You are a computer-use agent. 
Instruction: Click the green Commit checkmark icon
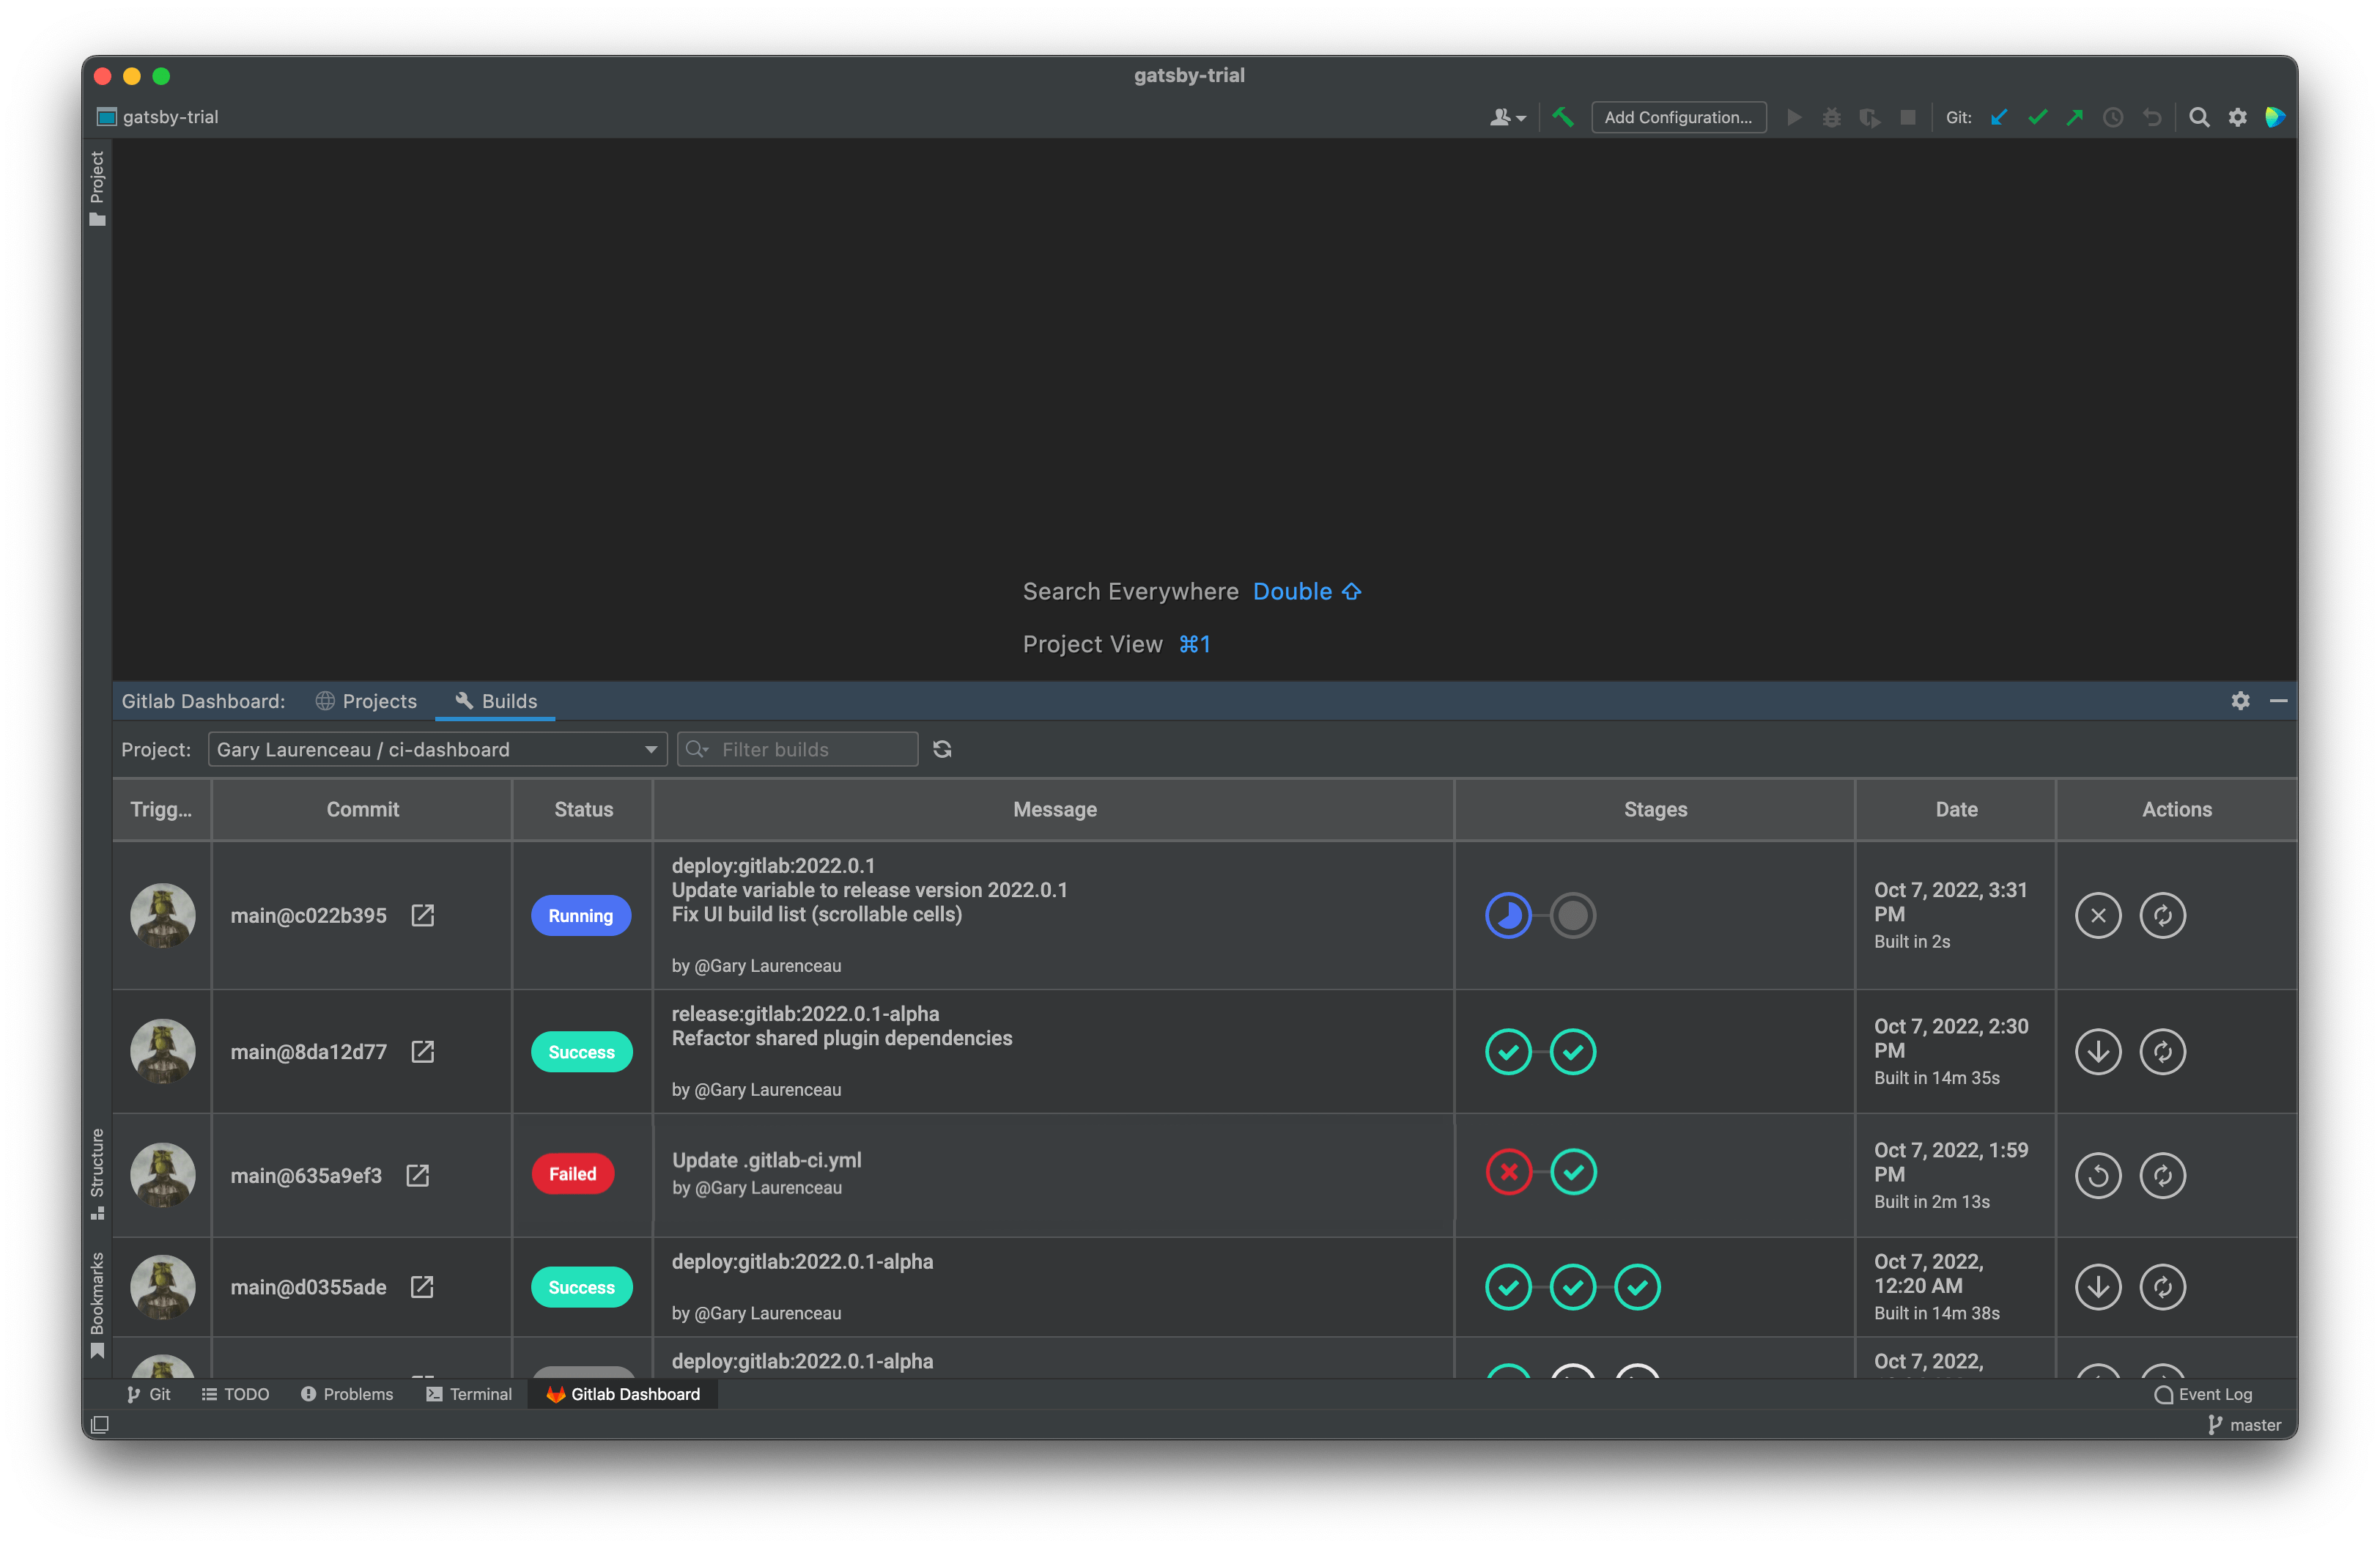click(2037, 117)
